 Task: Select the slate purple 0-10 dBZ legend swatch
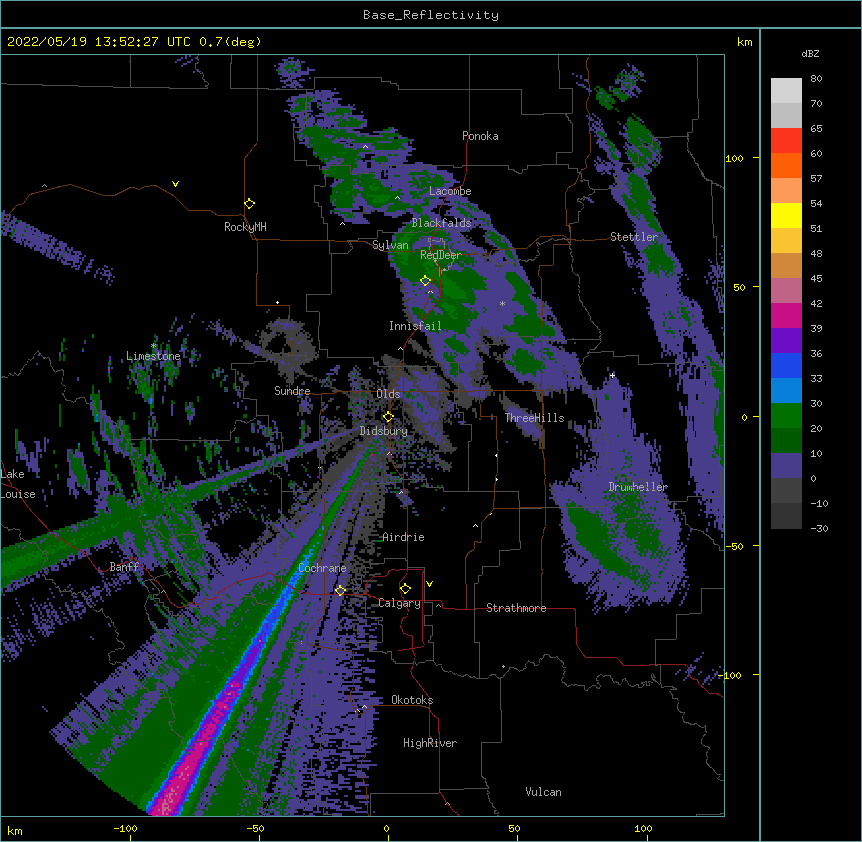[x=786, y=466]
